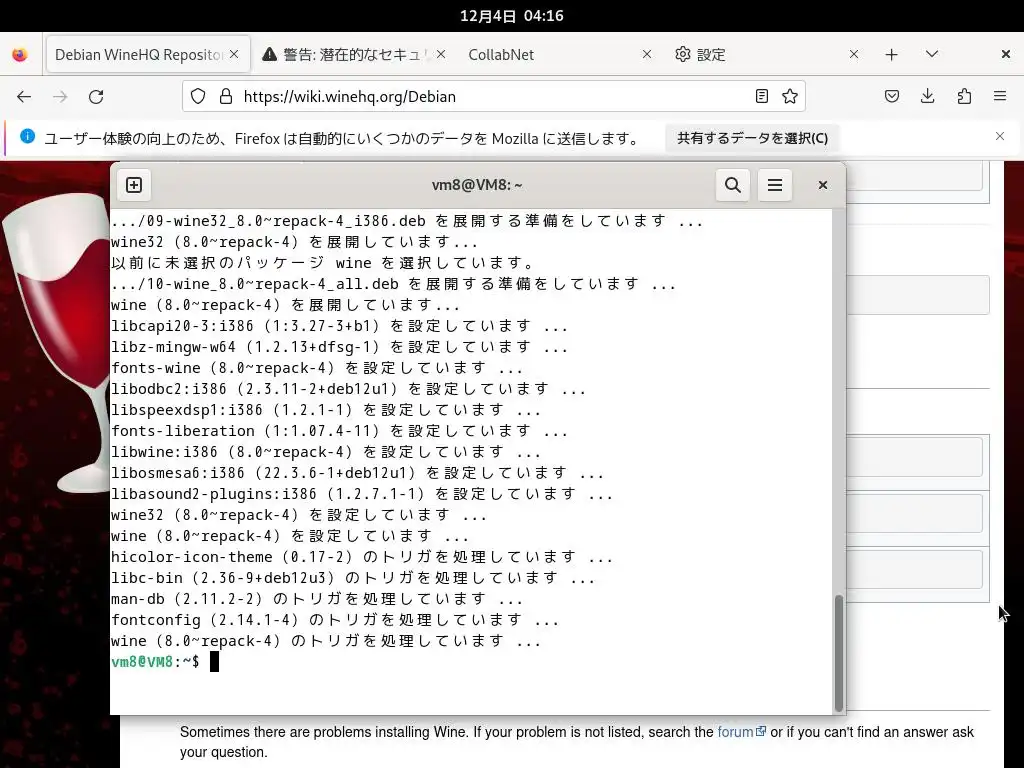
Task: Close the CollabNet tab
Action: point(647,54)
